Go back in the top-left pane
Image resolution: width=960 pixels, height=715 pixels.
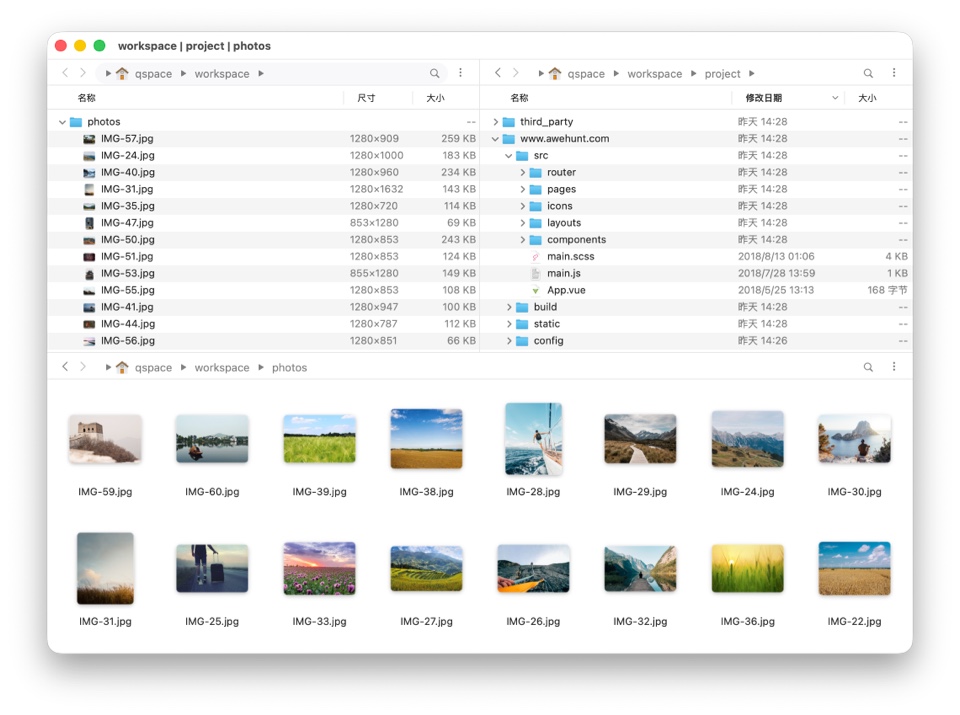pos(65,73)
